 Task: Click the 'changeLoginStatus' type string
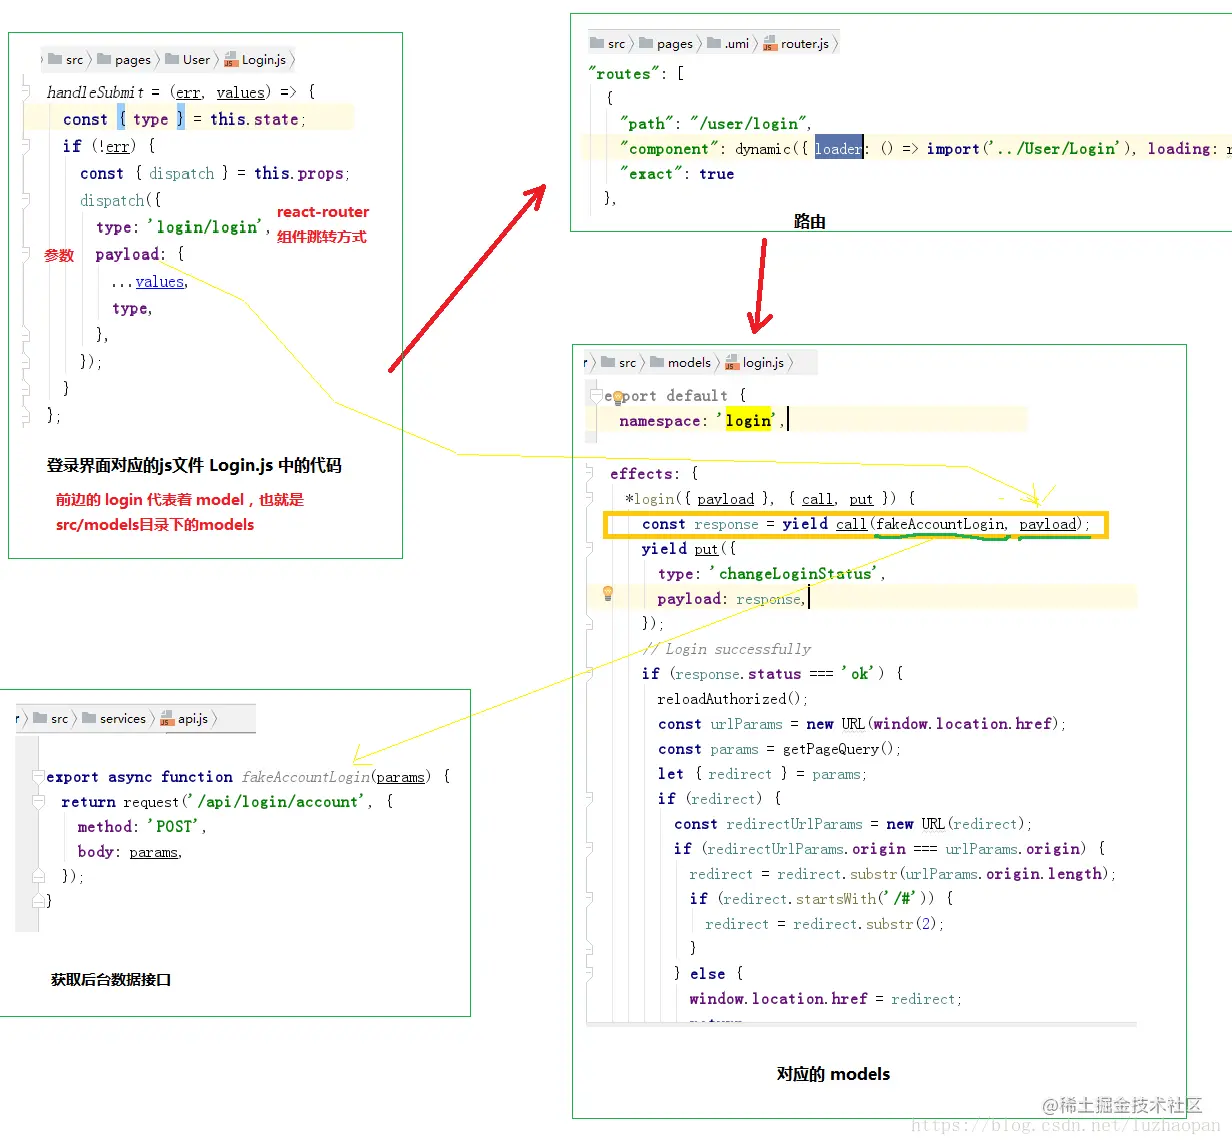pyautogui.click(x=795, y=574)
